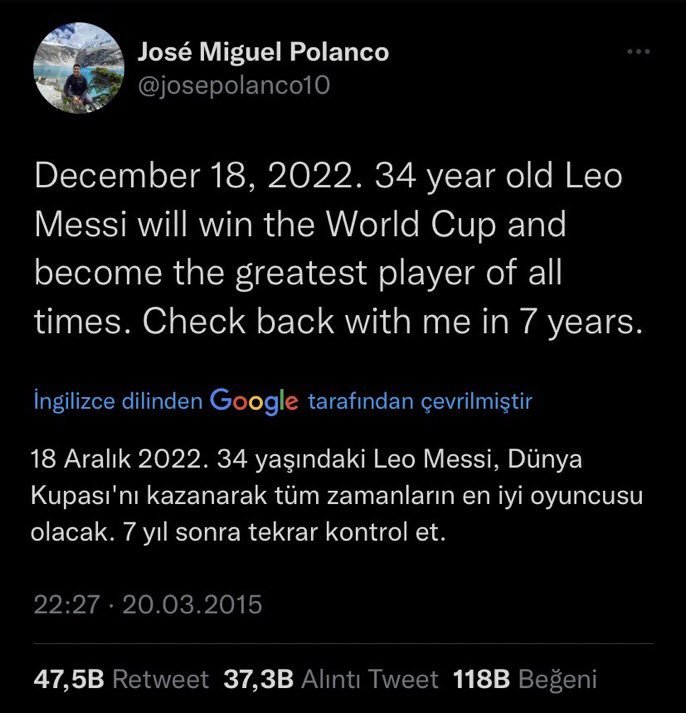Image resolution: width=686 pixels, height=713 pixels.
Task: Click the 22:27 tweet timestamp
Action: coord(65,604)
